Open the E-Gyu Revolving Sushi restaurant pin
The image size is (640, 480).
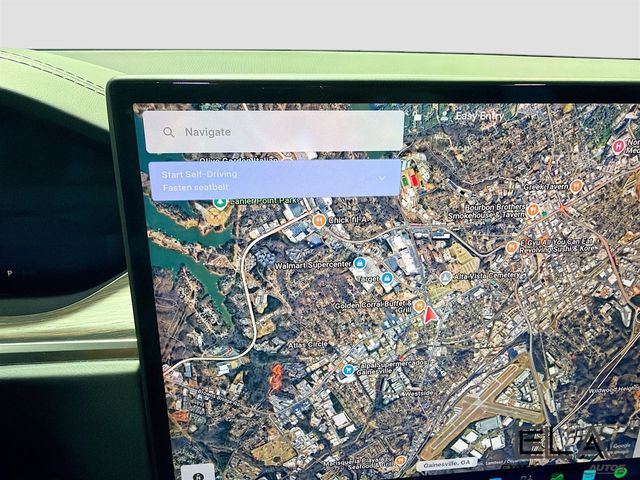(512, 247)
